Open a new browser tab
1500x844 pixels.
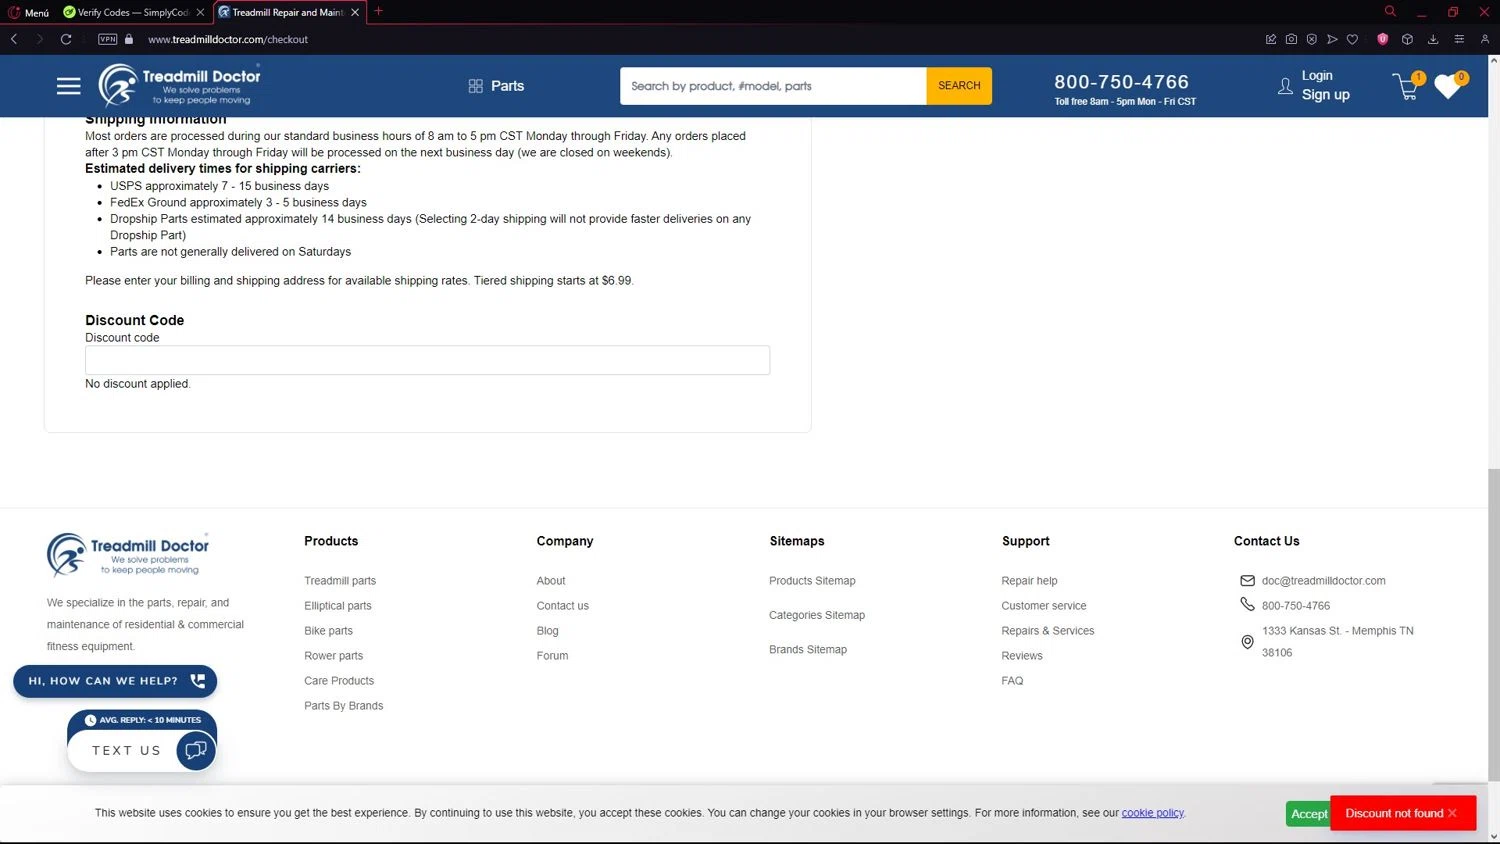coord(378,11)
